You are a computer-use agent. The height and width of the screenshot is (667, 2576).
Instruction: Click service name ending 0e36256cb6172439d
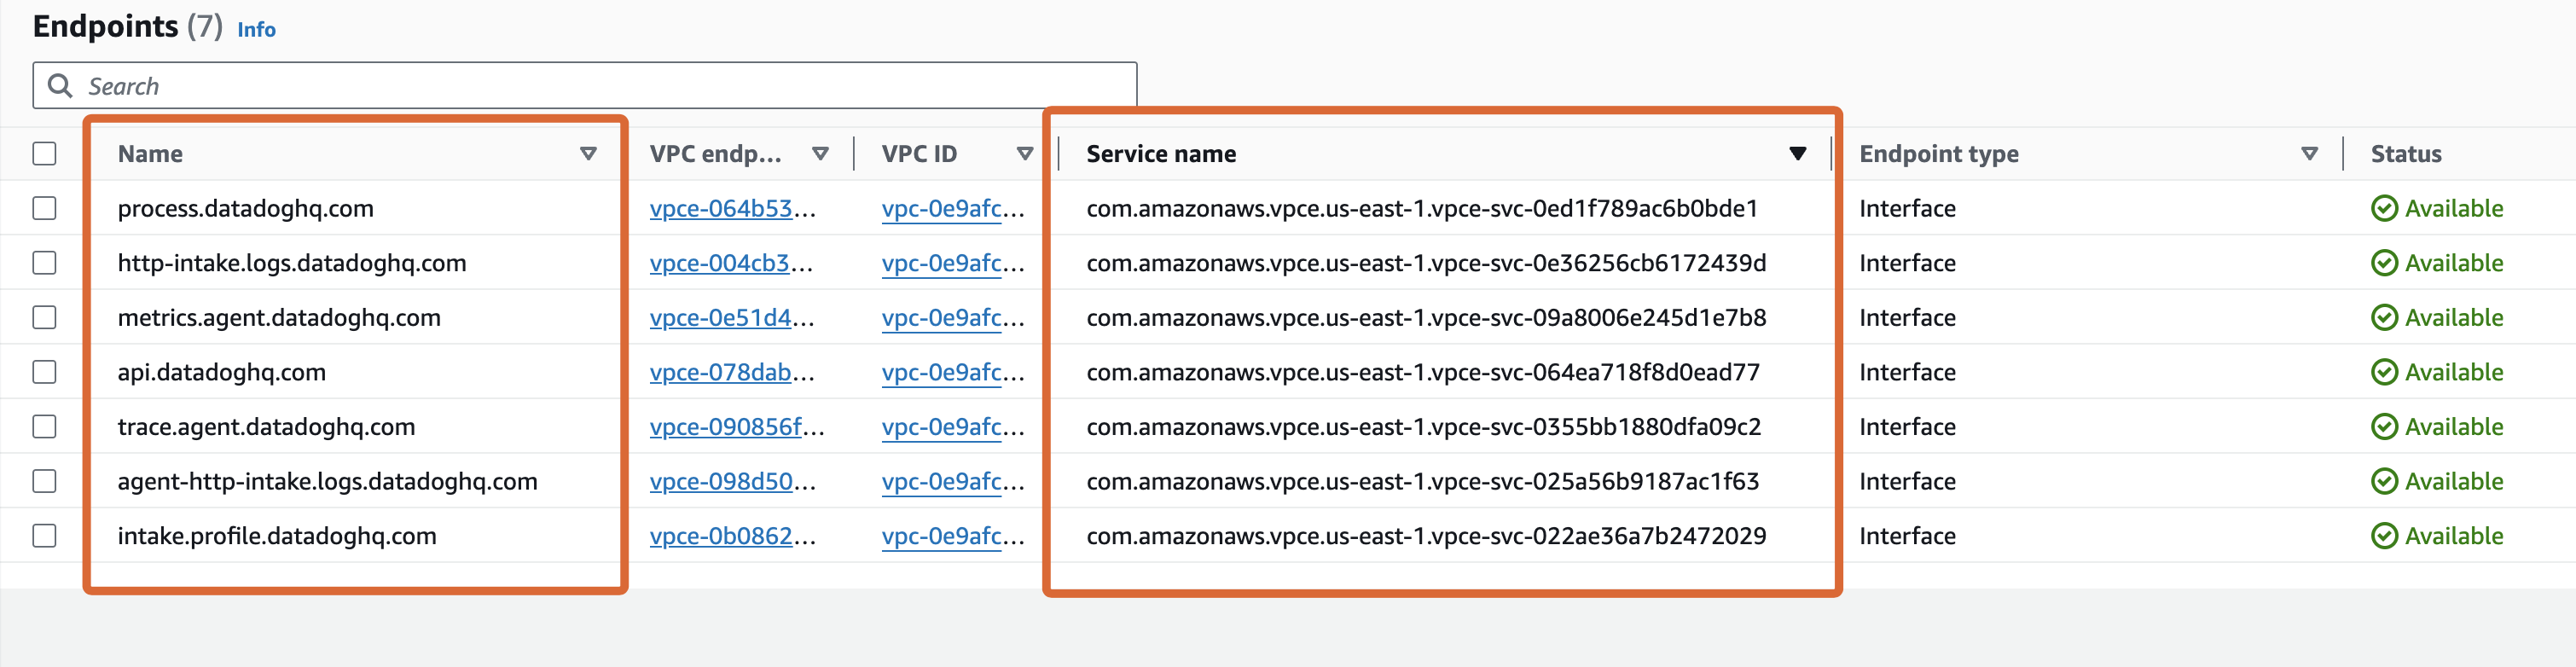[x=1426, y=263]
